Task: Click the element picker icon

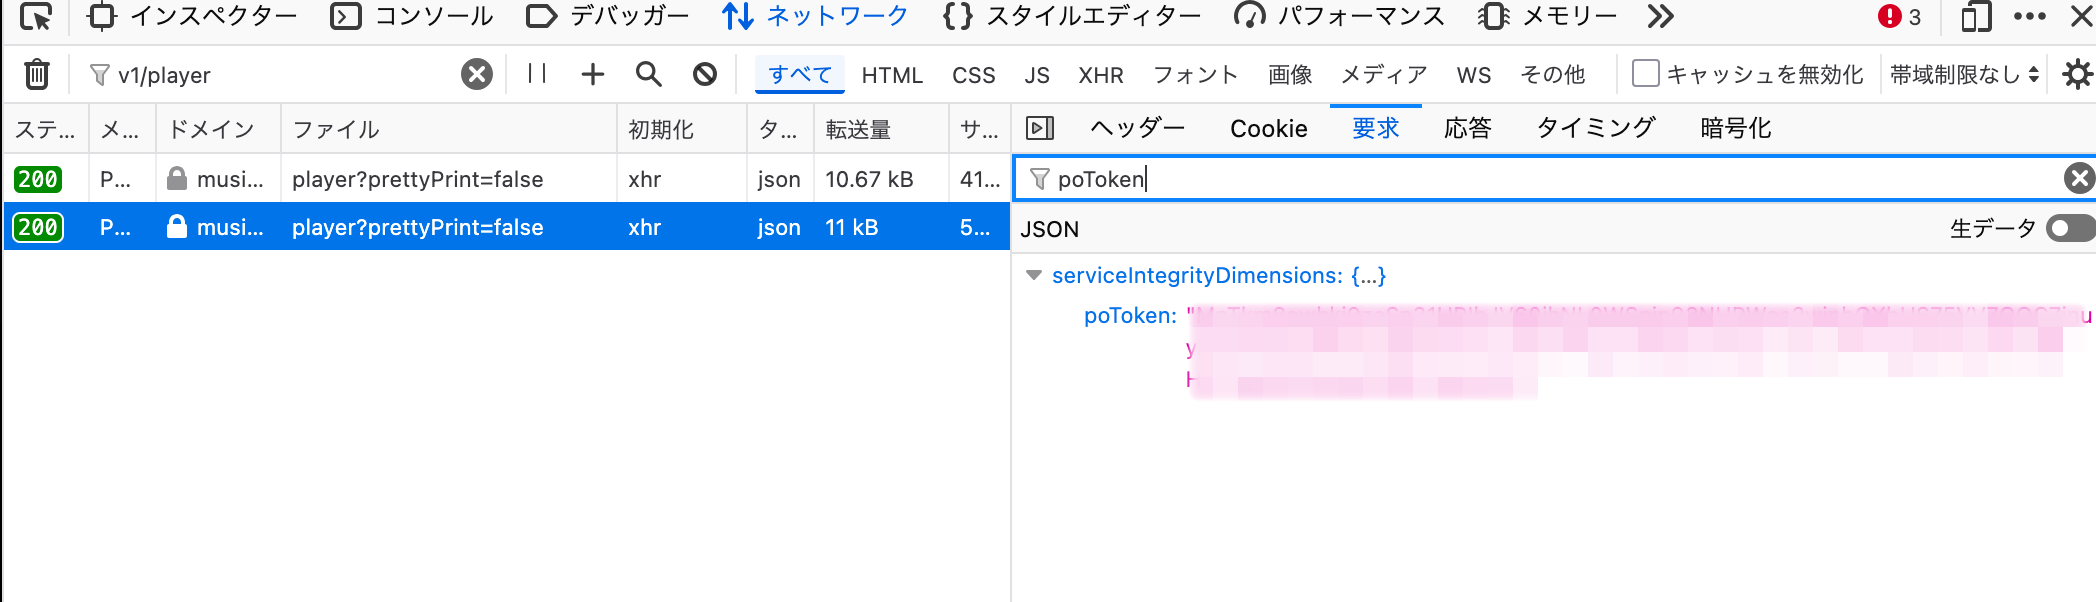Action: pyautogui.click(x=36, y=16)
